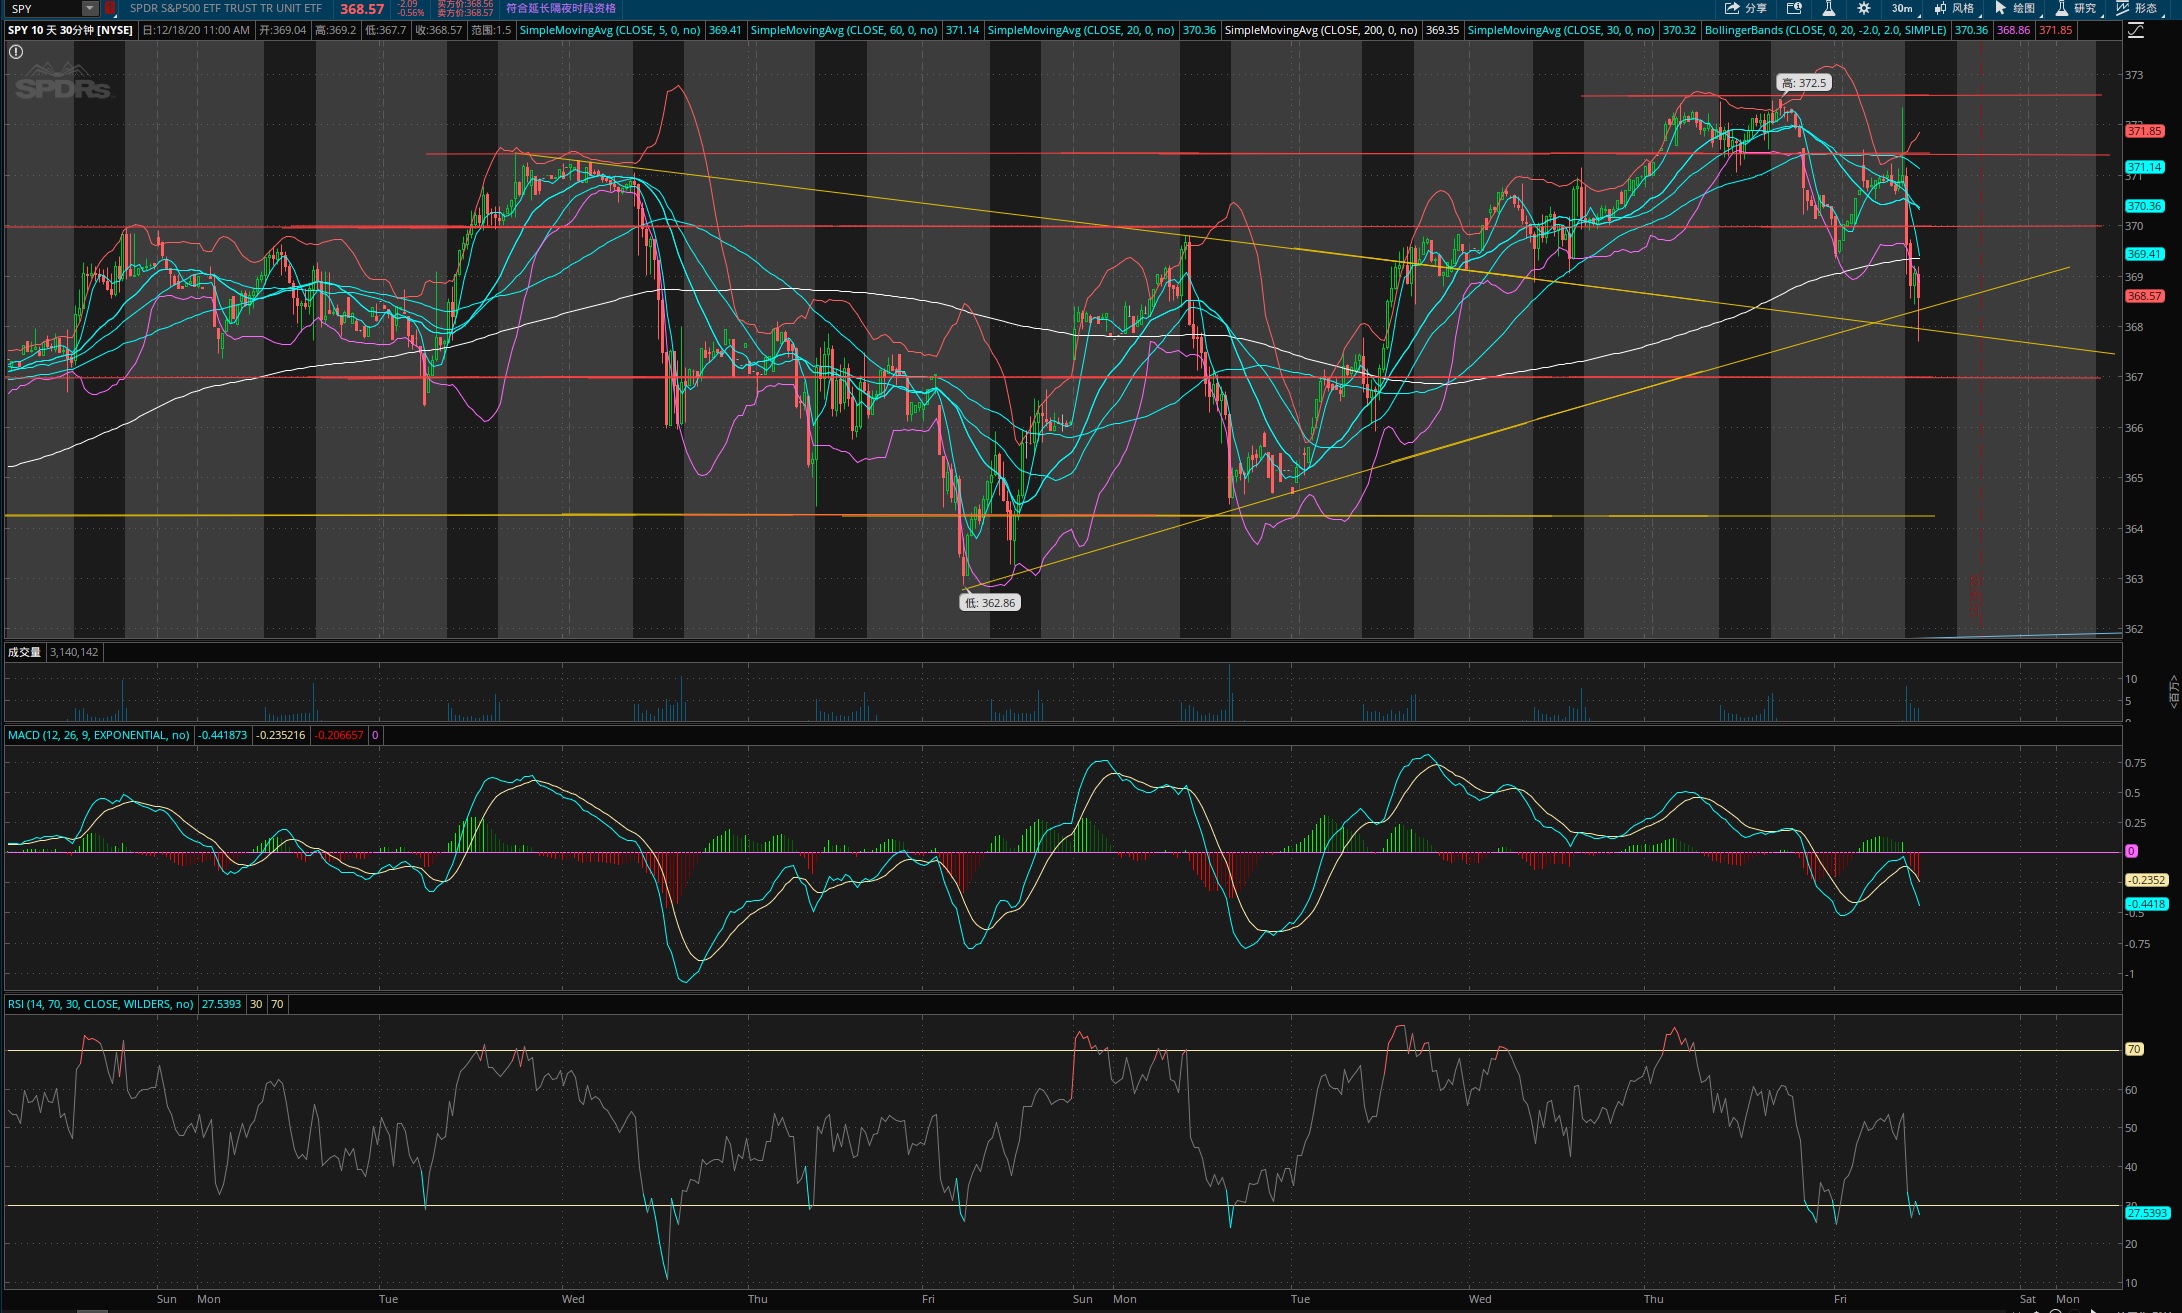The height and width of the screenshot is (1313, 2182).
Task: Click the 低: 362.86 low price bubble
Action: coord(990,603)
